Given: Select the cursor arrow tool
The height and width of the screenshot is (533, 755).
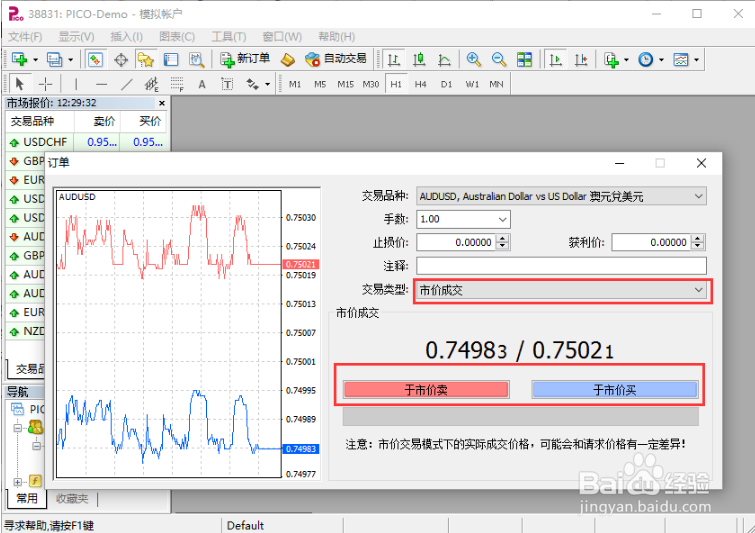Looking at the screenshot, I should 20,84.
